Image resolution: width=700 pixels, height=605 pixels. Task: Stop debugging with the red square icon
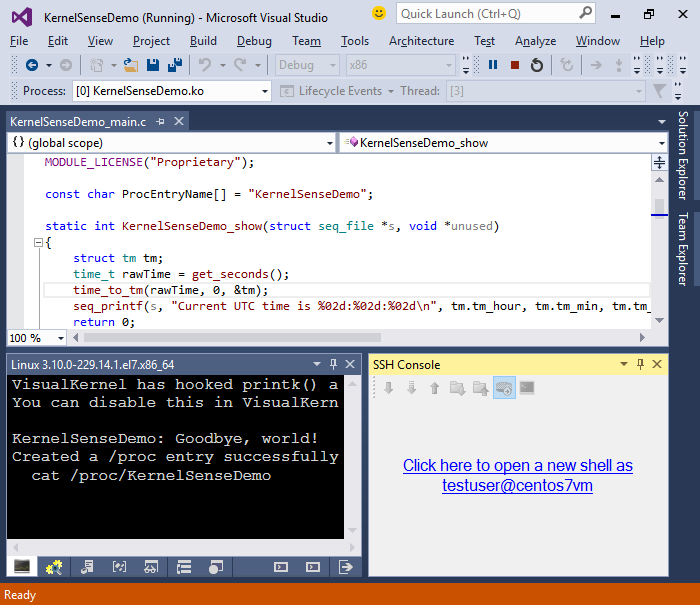point(515,65)
